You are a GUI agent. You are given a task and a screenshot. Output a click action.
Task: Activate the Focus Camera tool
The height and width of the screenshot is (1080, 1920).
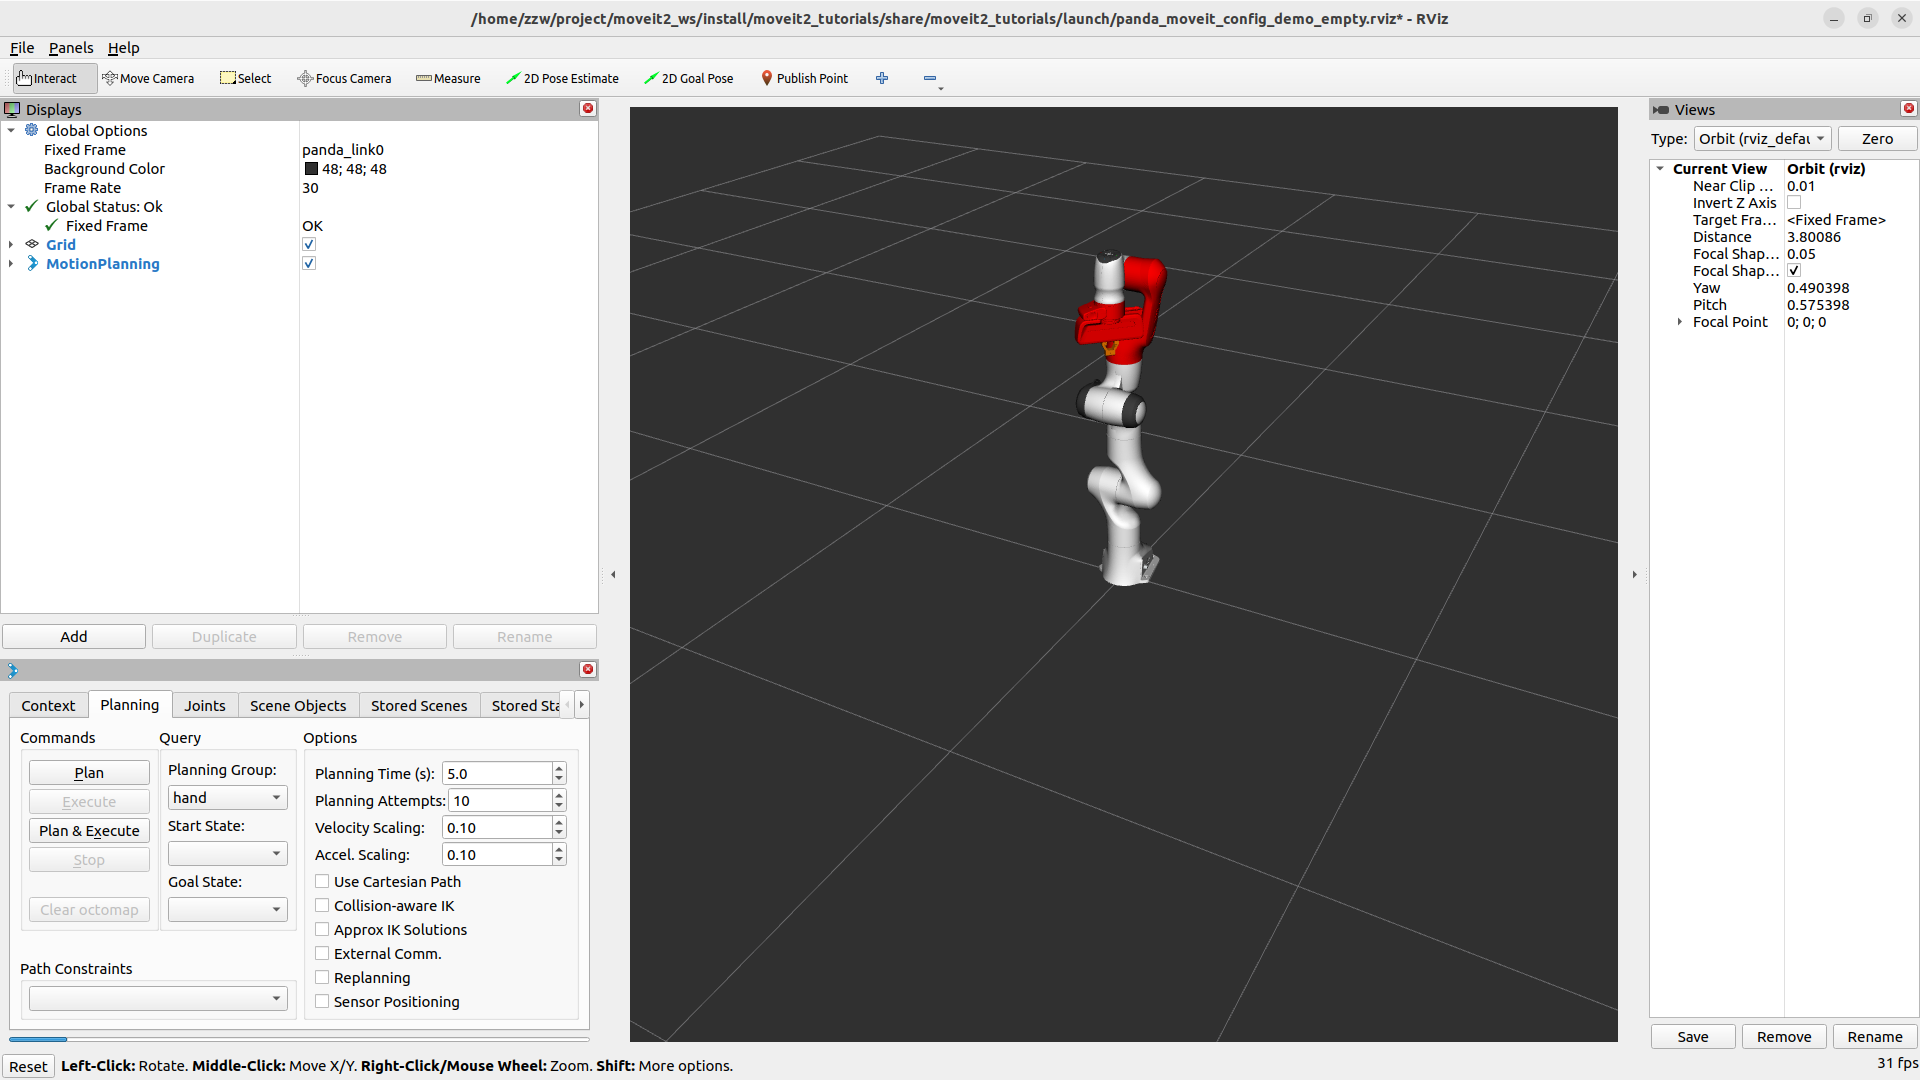pyautogui.click(x=344, y=78)
